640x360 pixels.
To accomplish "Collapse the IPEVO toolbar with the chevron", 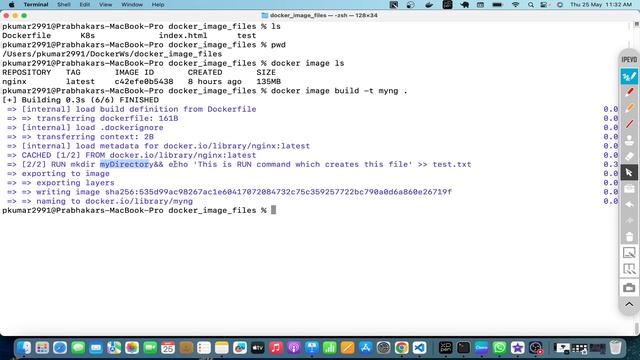I will (629, 304).
